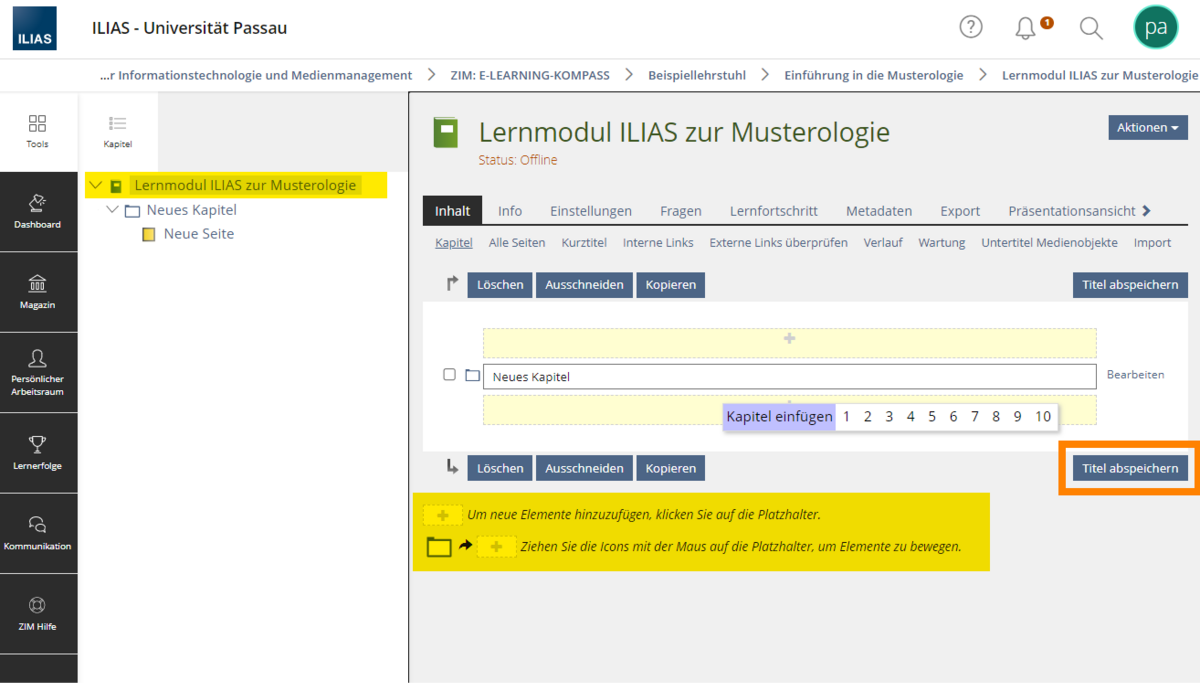Select Neue Seite in the tree
The width and height of the screenshot is (1200, 691).
(199, 234)
